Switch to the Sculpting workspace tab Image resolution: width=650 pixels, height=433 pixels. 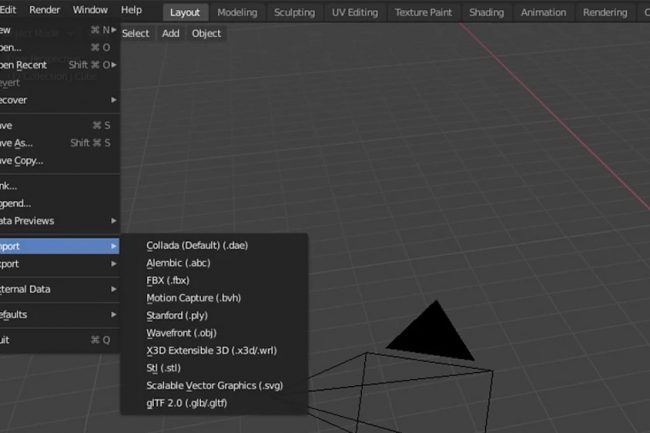294,13
